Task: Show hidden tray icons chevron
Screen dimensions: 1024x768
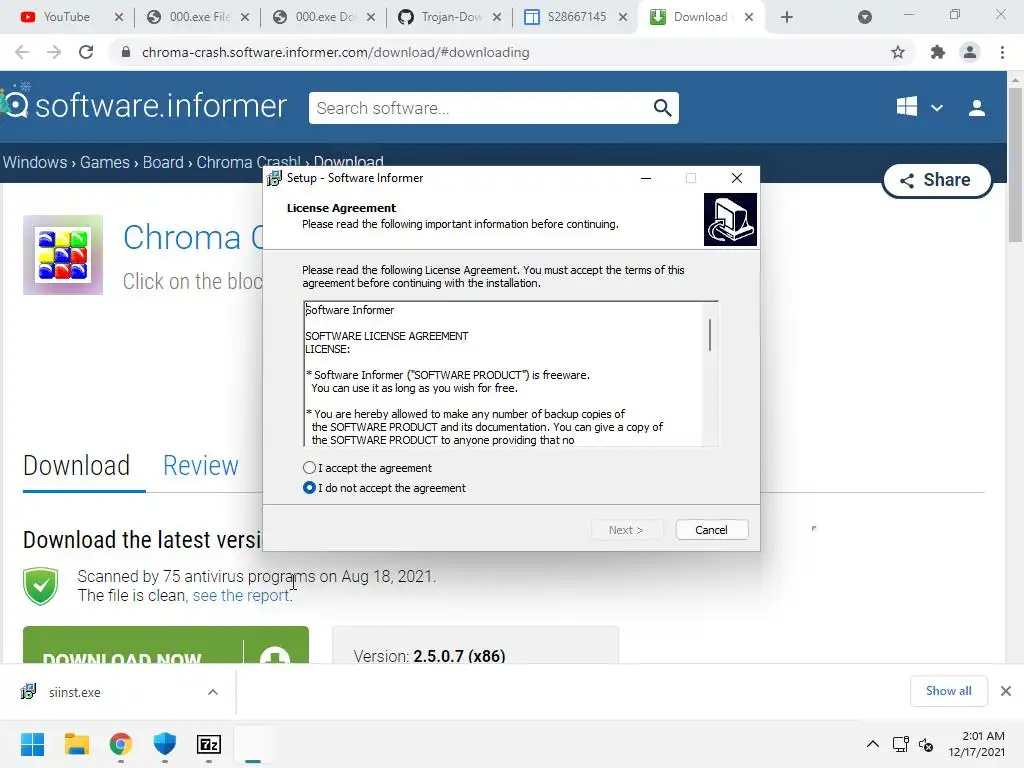Action: click(x=872, y=744)
